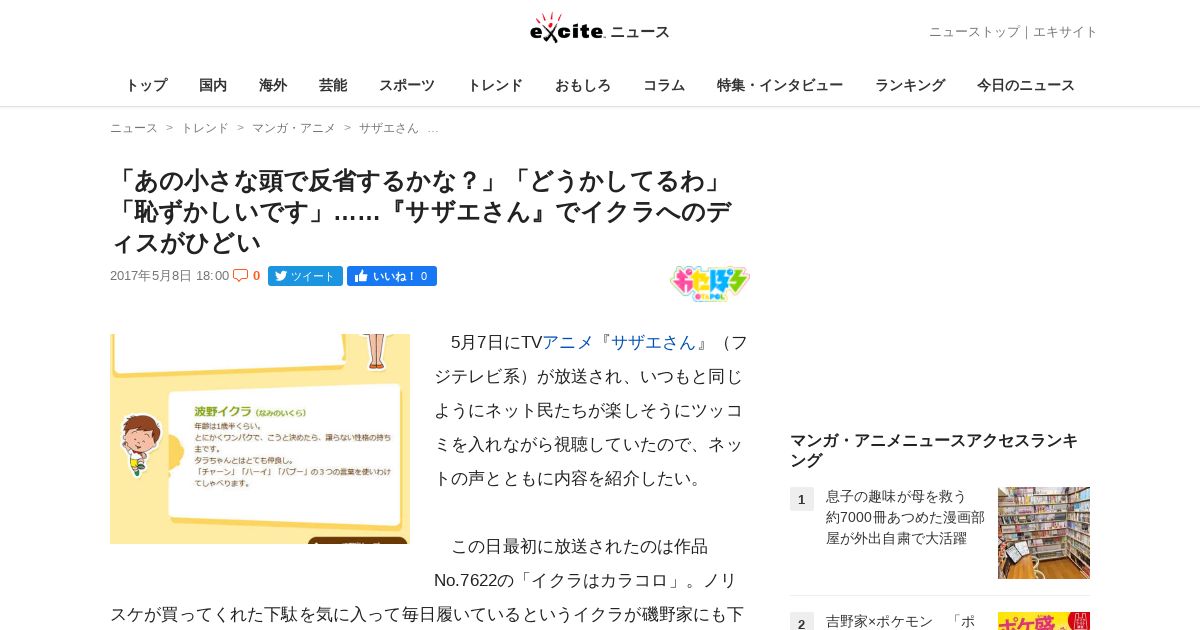Open 今日のニュース in the navigation
Screen dimensions: 1200x630
point(1026,85)
